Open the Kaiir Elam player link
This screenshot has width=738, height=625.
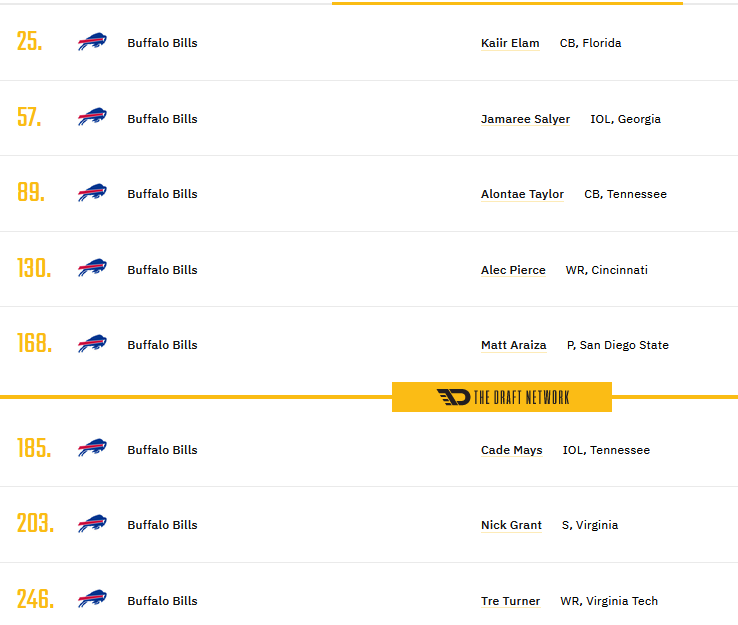[510, 43]
